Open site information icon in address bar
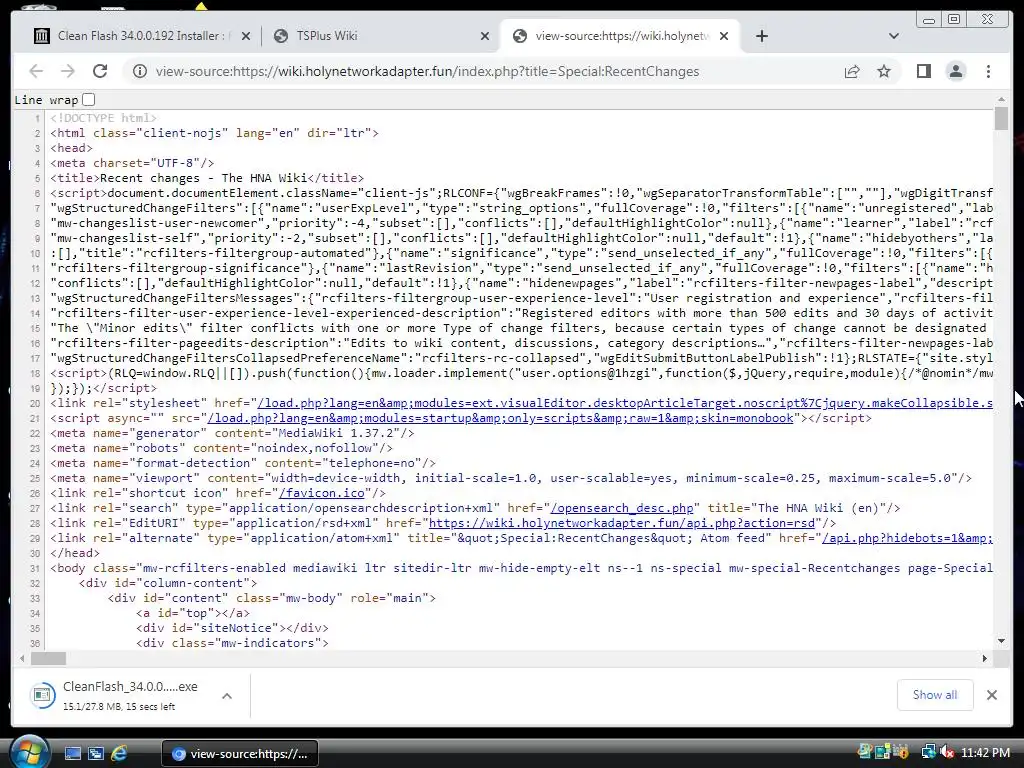The height and width of the screenshot is (768, 1024). point(140,71)
